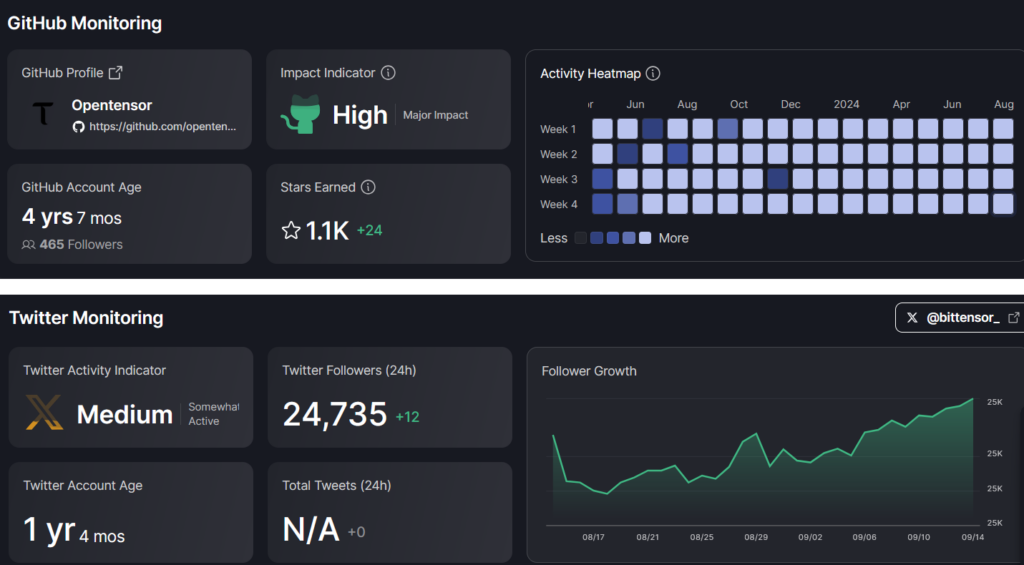Click the GitHub octocat icon before the URL
Screen dimensions: 1024x565
coord(78,127)
